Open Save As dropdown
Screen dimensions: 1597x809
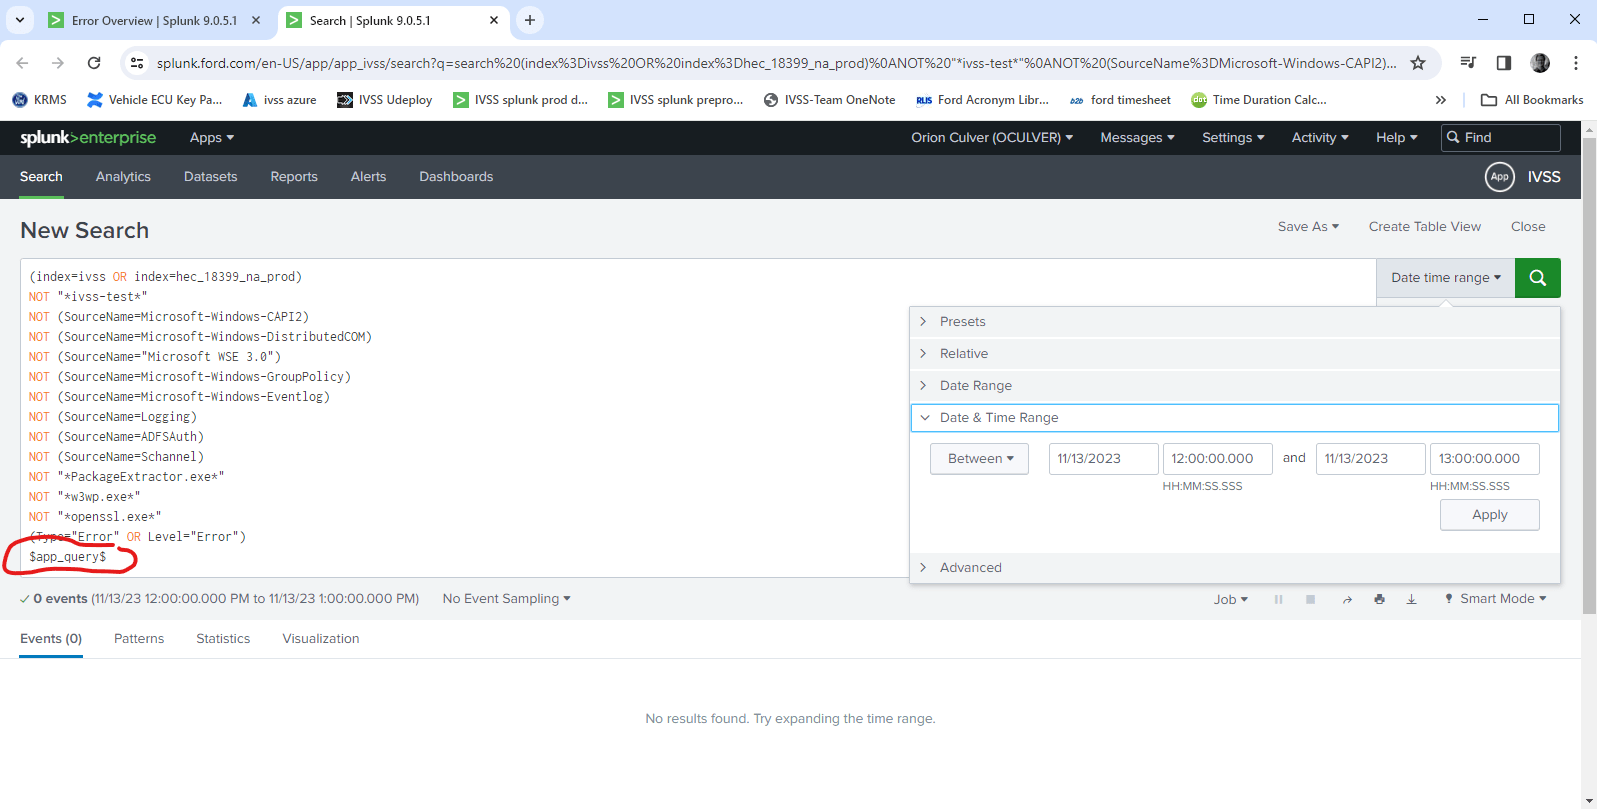coord(1308,227)
